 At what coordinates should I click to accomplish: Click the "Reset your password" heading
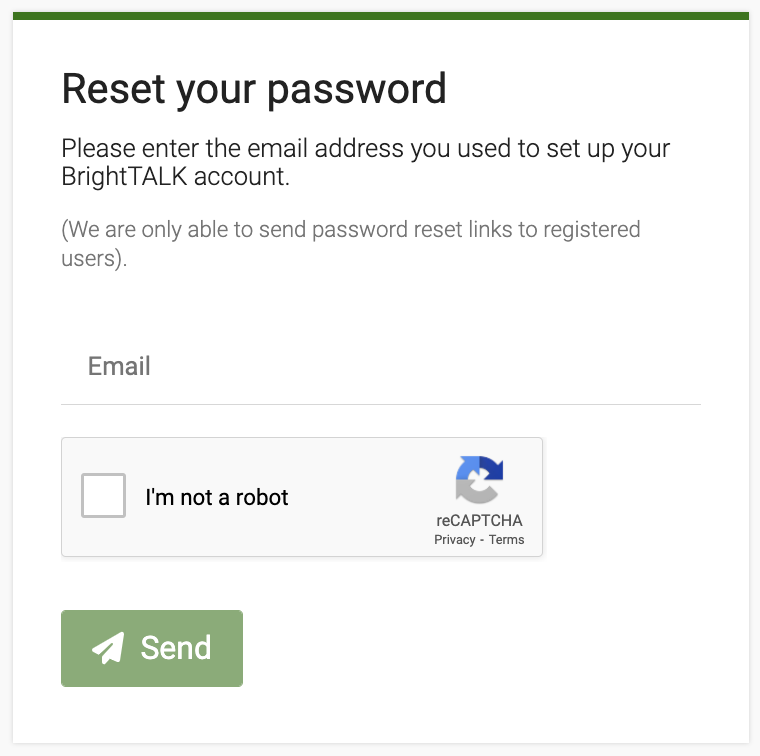[254, 89]
